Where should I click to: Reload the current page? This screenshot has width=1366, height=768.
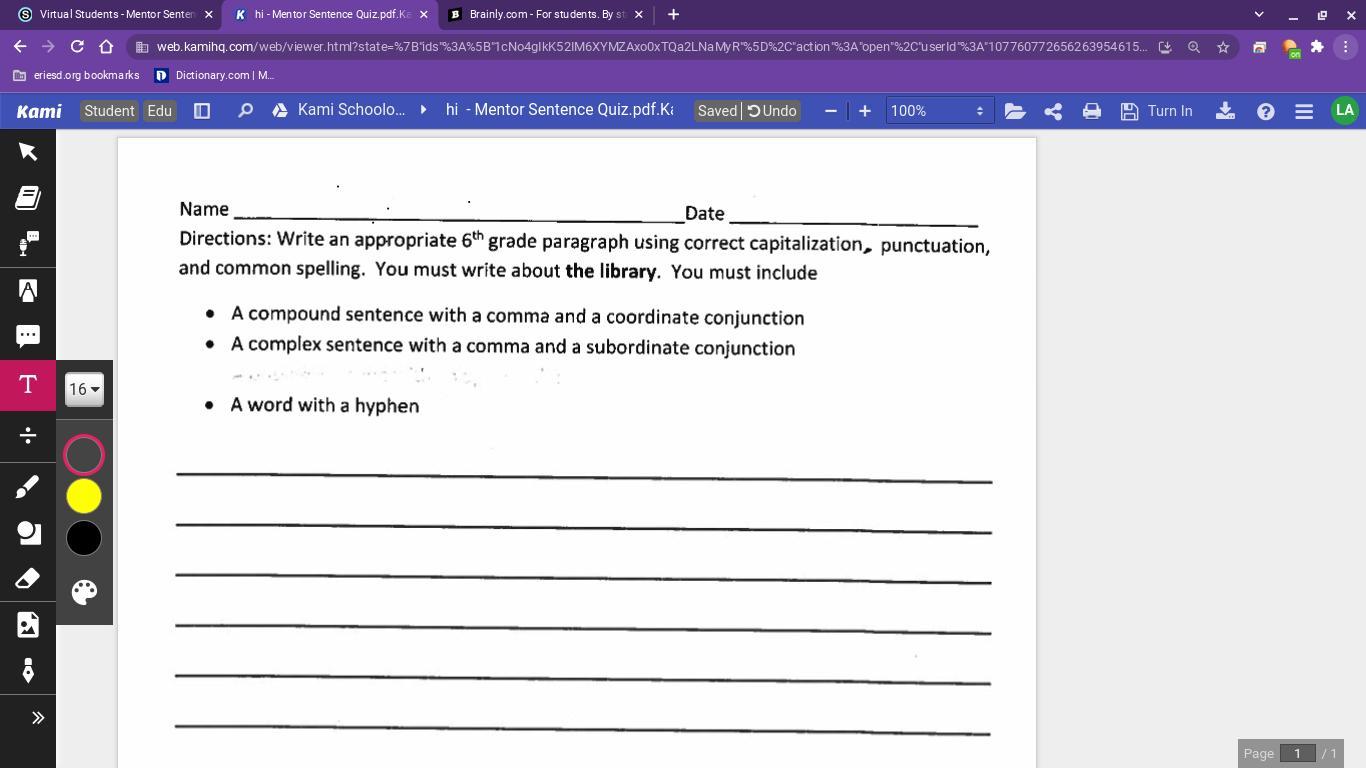click(x=77, y=46)
